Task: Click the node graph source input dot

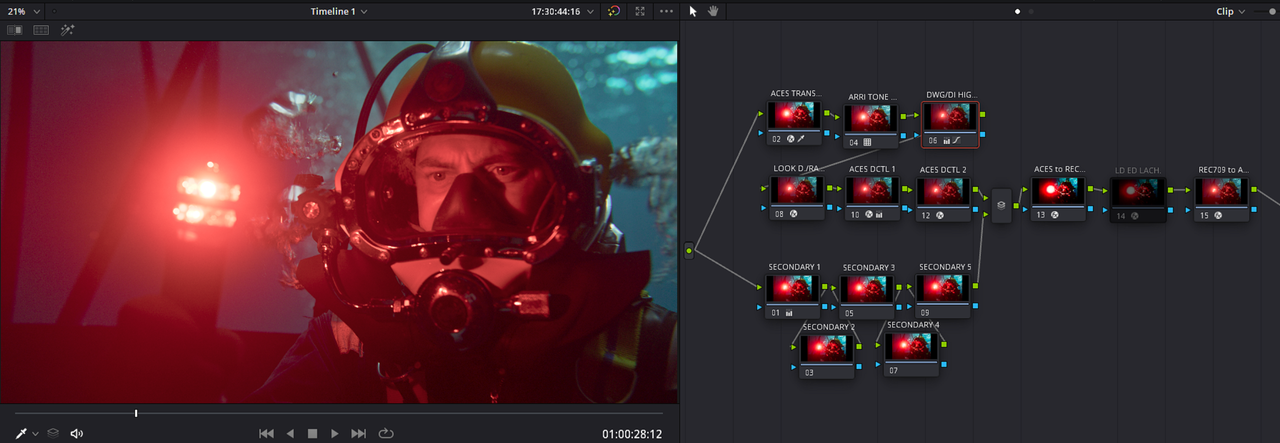Action: (689, 251)
